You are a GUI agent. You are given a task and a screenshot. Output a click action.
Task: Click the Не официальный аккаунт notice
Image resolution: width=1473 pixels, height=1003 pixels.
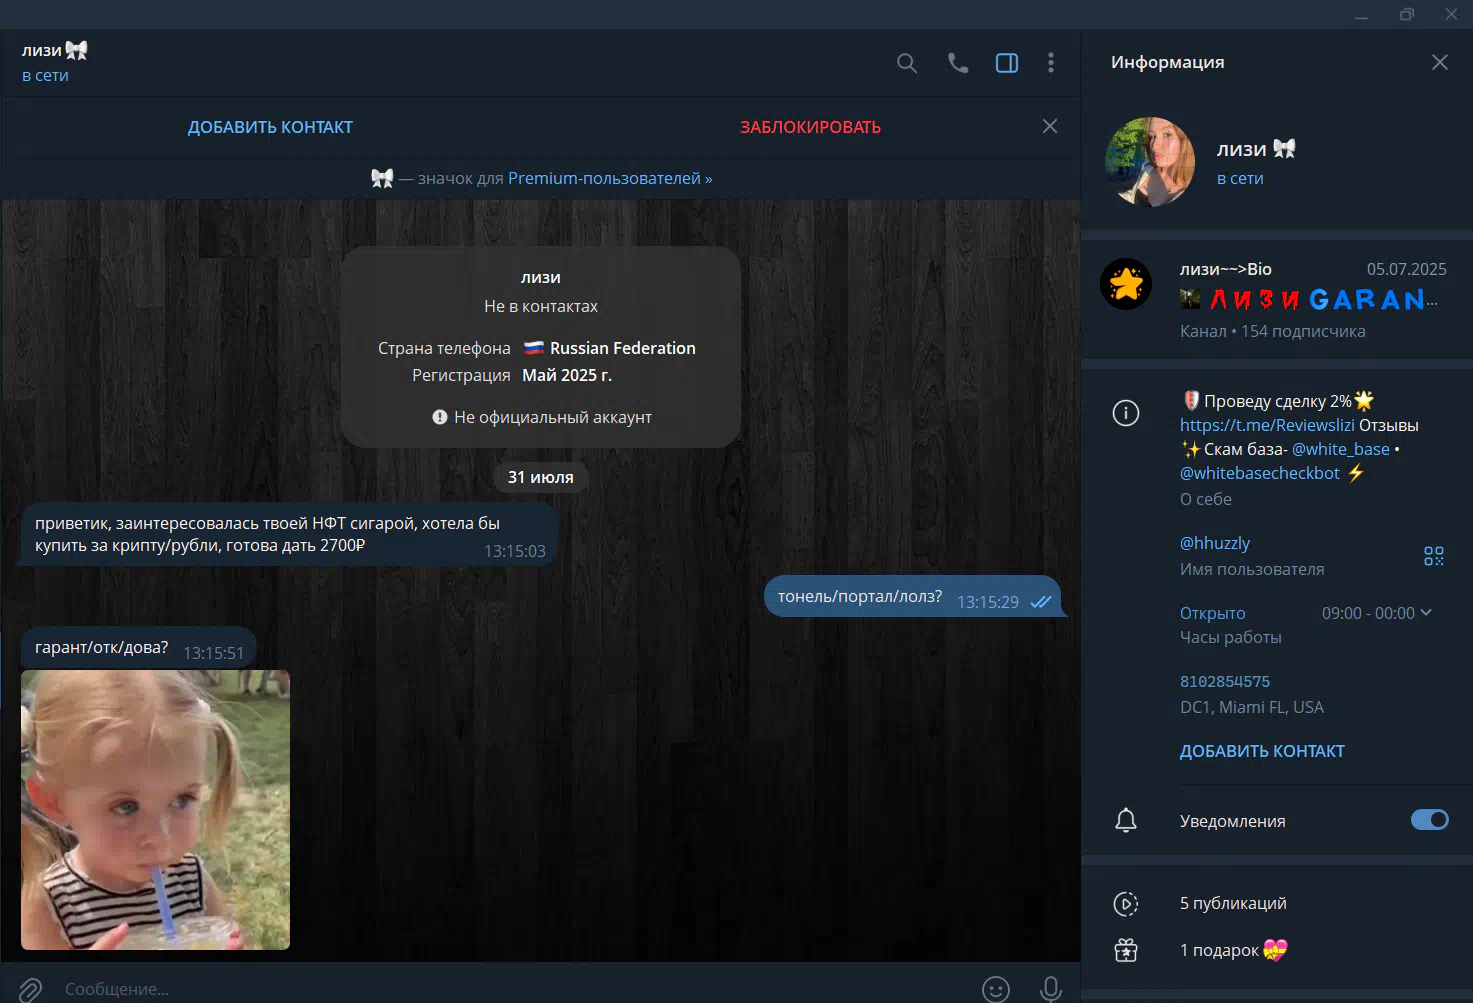point(541,417)
